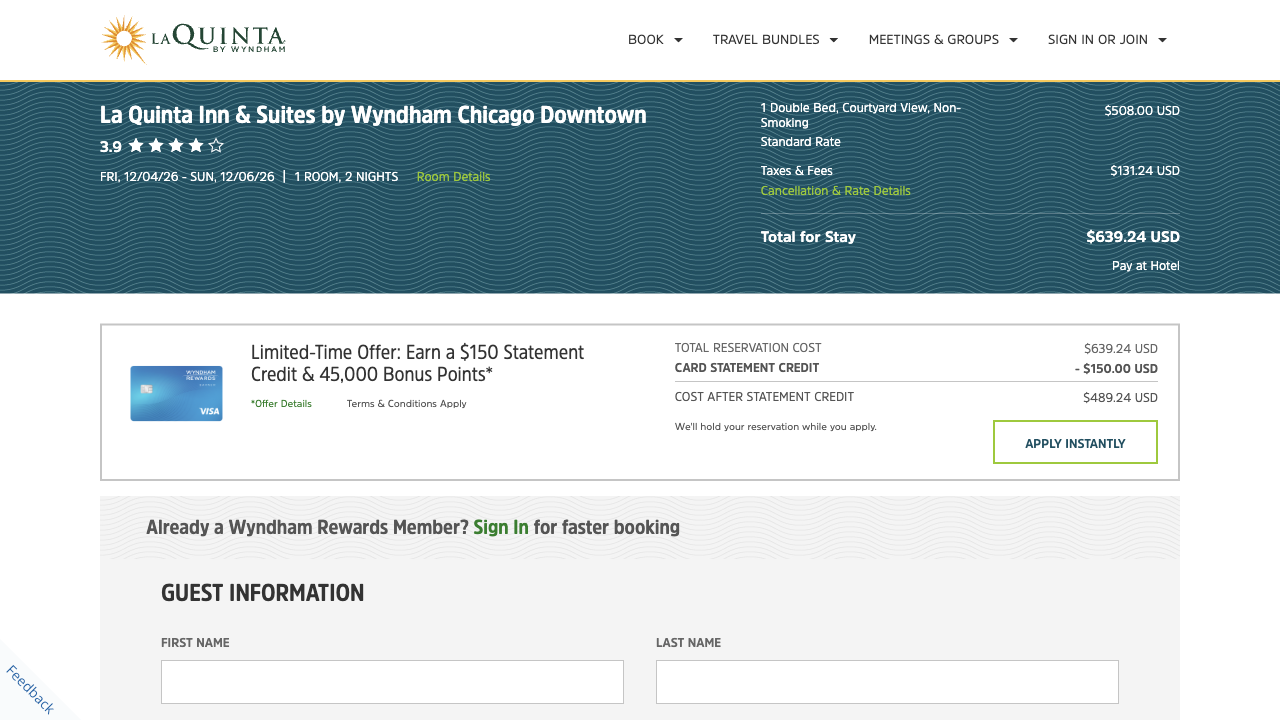Click the APPLY INSTANTLY button
The image size is (1280, 720).
click(1075, 442)
